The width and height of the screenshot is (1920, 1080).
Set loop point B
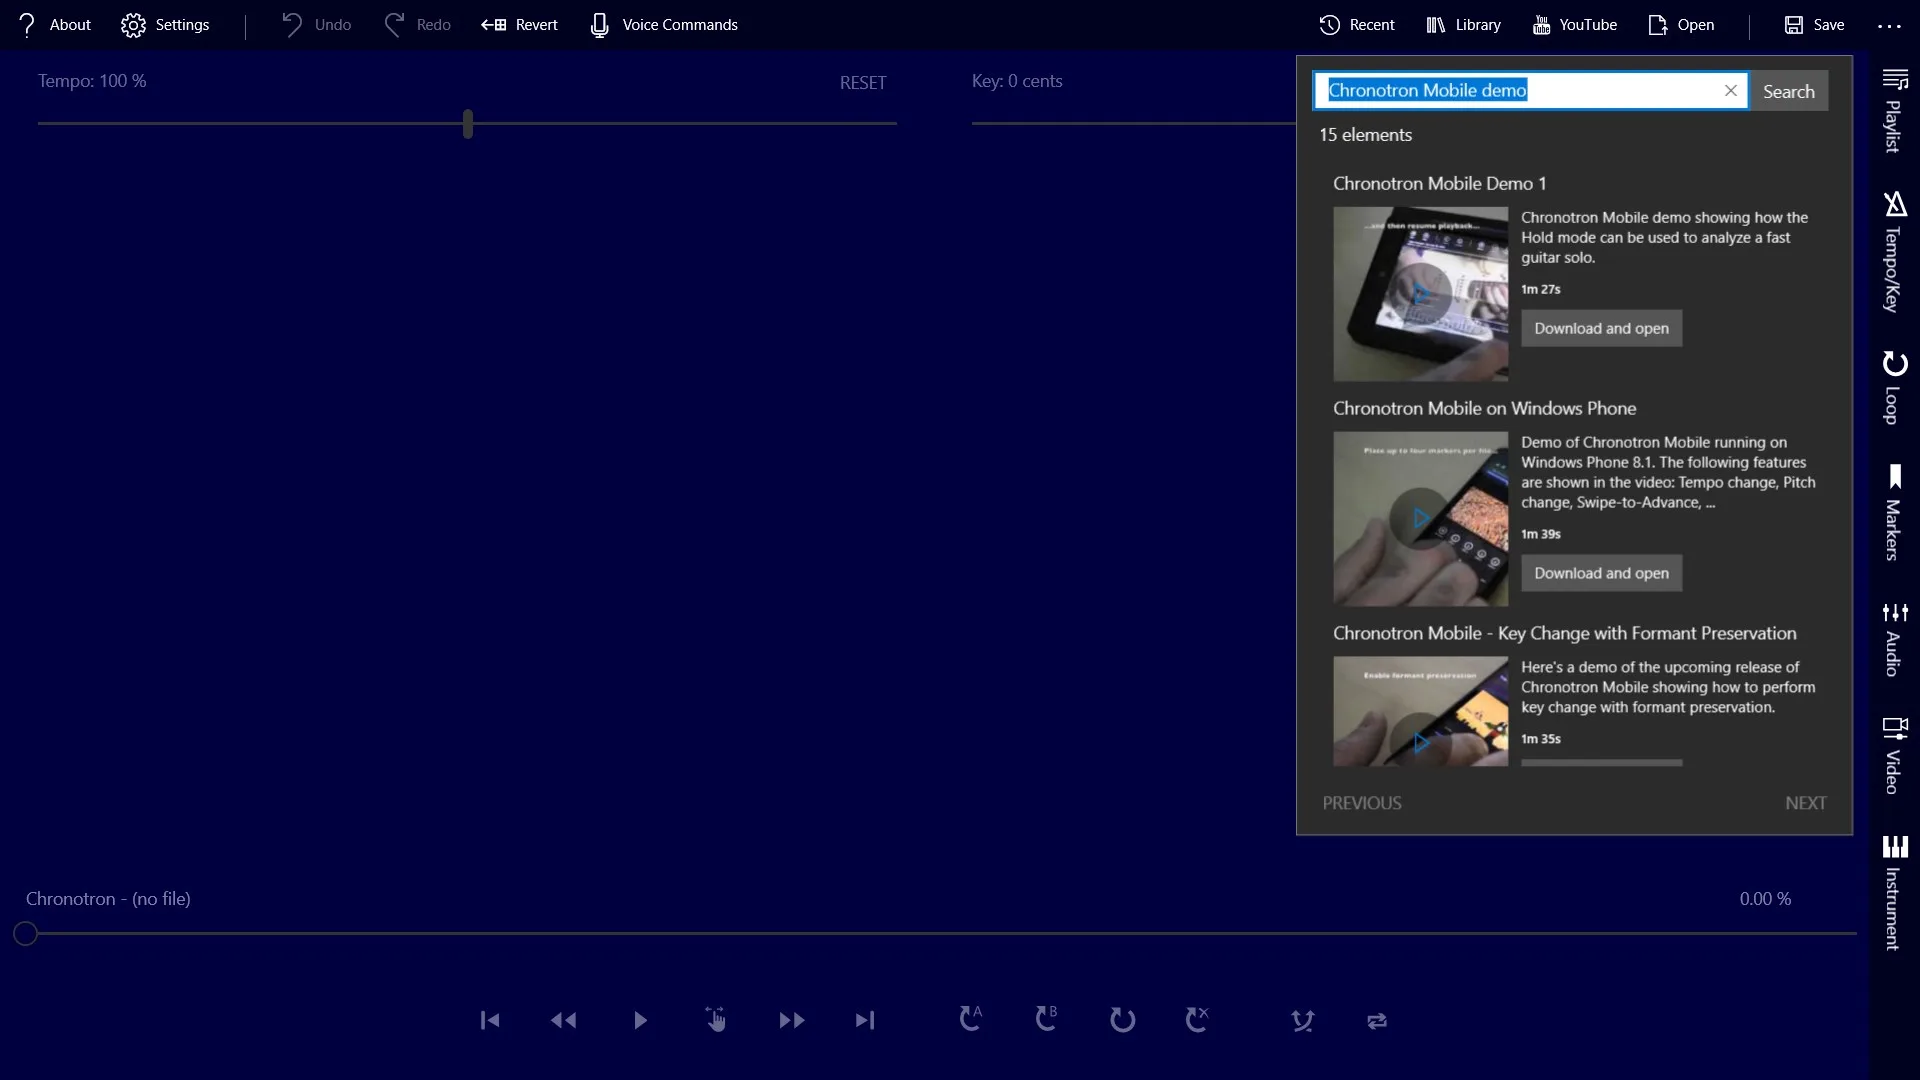coord(1046,1018)
